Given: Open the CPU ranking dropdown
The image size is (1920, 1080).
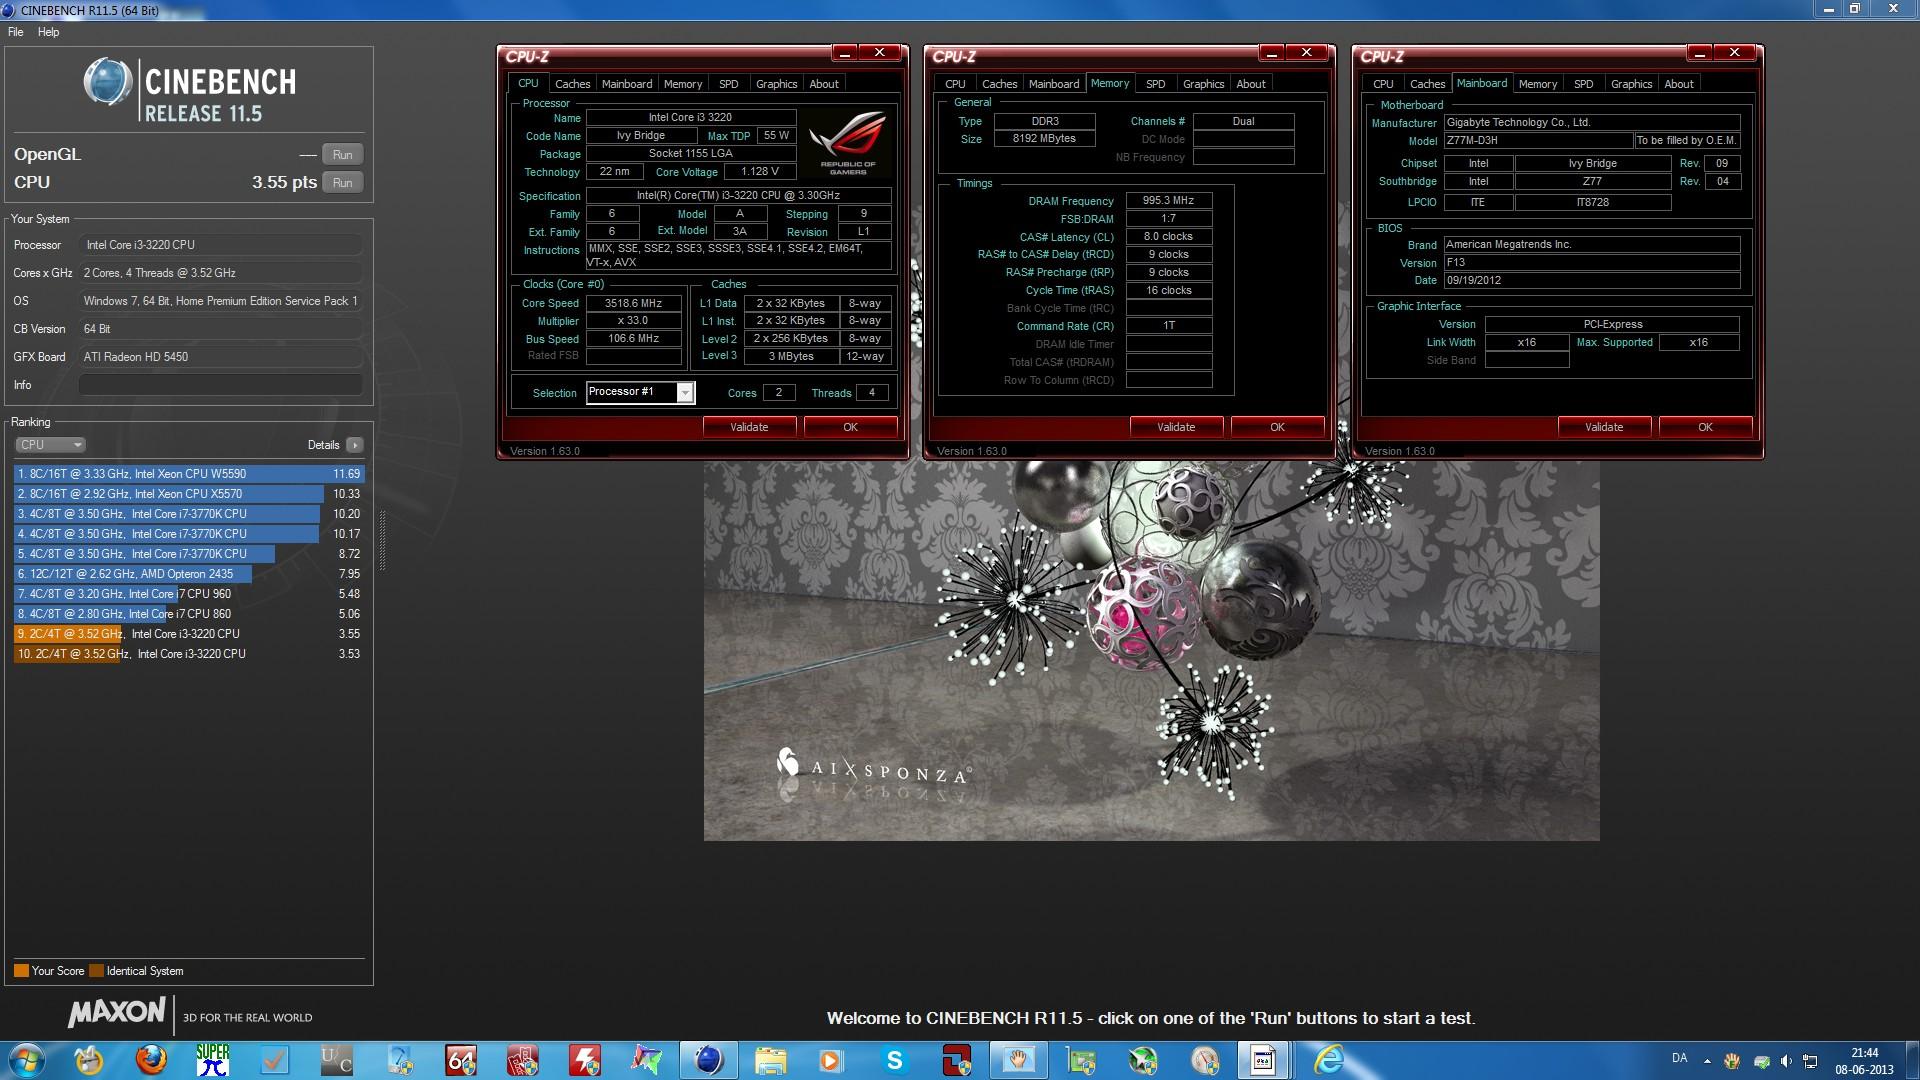Looking at the screenshot, I should (50, 445).
